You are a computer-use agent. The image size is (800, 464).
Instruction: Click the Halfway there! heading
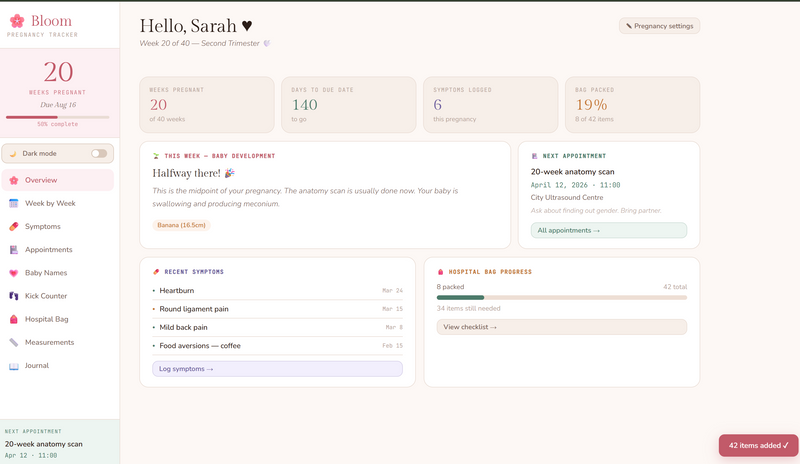point(186,173)
